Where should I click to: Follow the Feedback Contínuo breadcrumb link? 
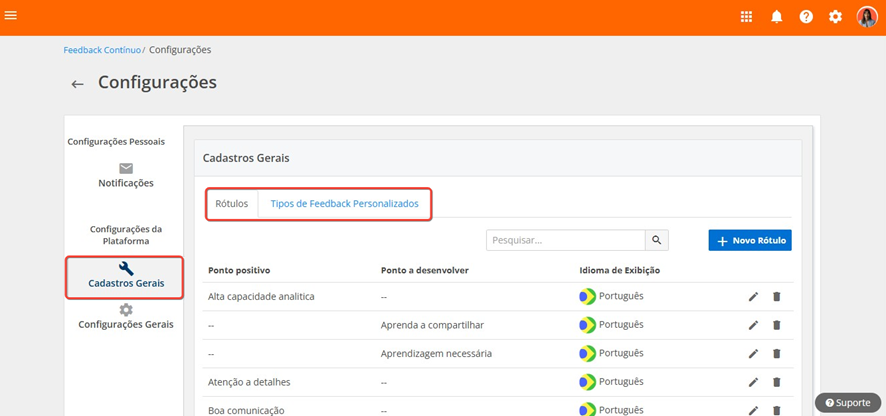(x=102, y=50)
